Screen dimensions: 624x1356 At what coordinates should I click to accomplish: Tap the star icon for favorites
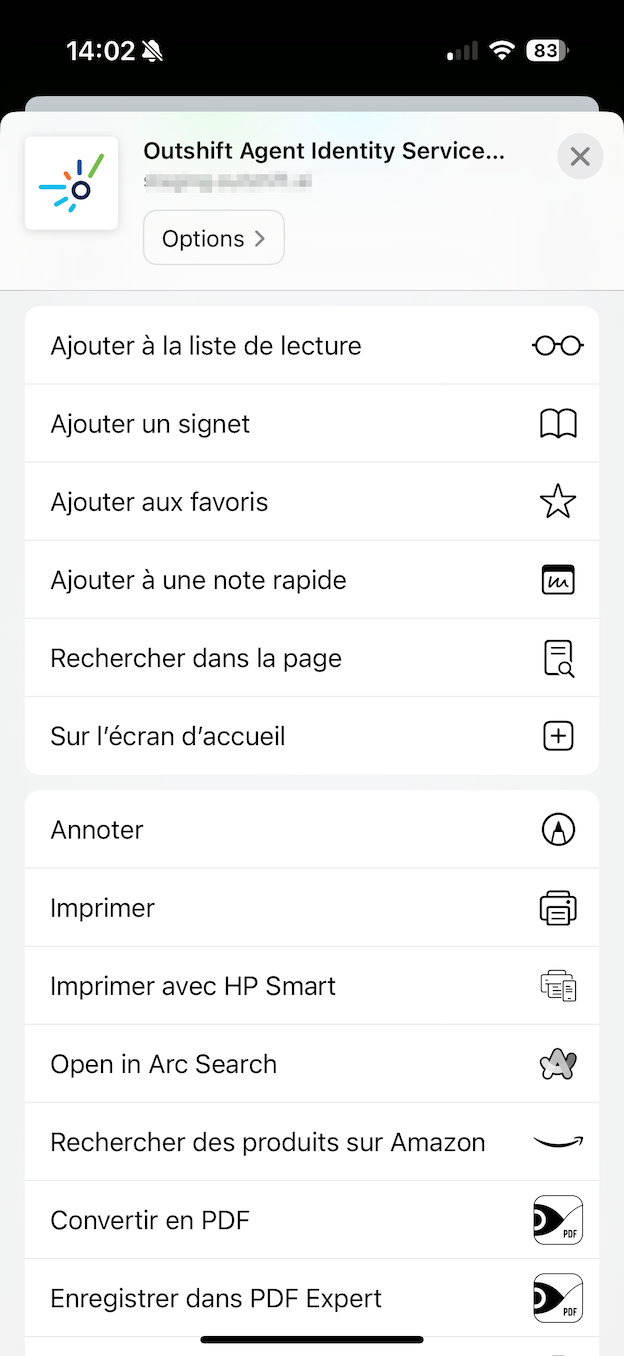tap(557, 501)
